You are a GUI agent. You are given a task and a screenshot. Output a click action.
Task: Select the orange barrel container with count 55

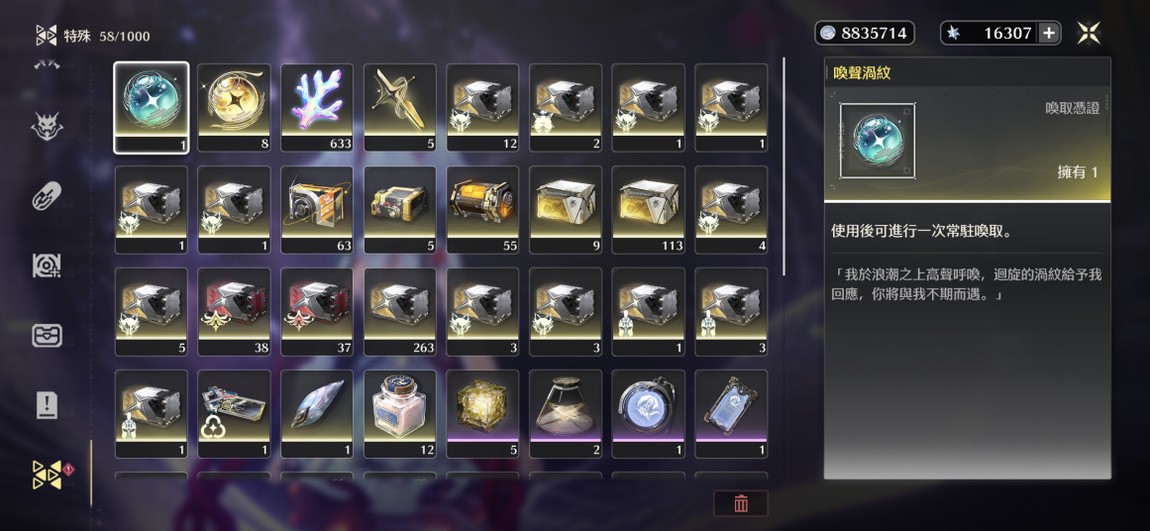[x=483, y=210]
